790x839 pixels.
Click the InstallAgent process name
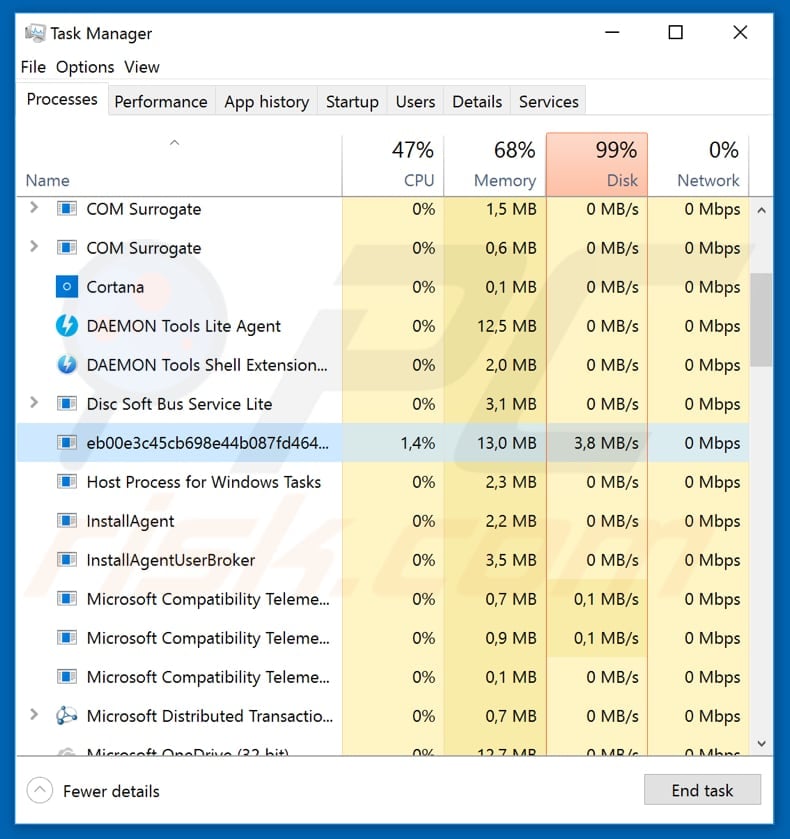[x=131, y=521]
